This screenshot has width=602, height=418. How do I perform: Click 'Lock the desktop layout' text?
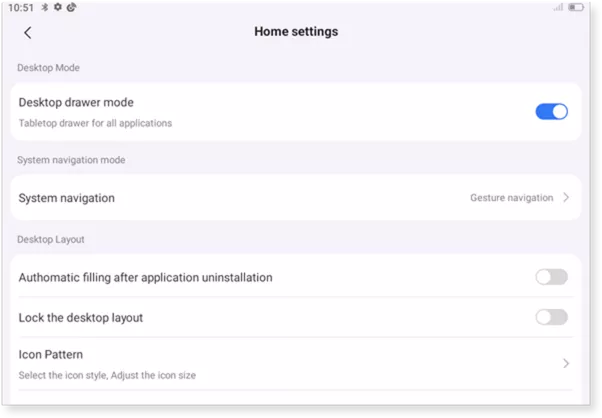pyautogui.click(x=81, y=317)
